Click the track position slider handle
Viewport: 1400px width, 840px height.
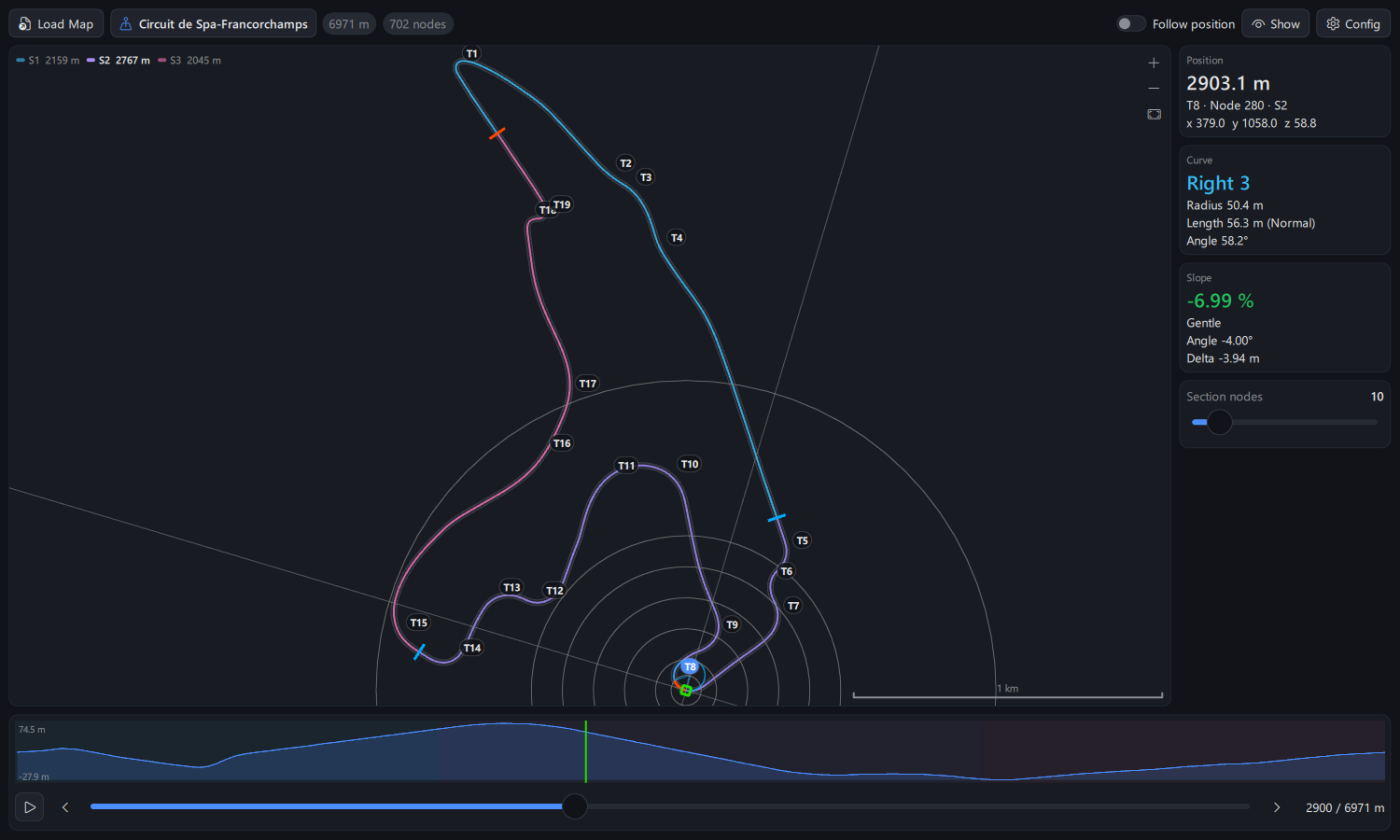coord(575,806)
